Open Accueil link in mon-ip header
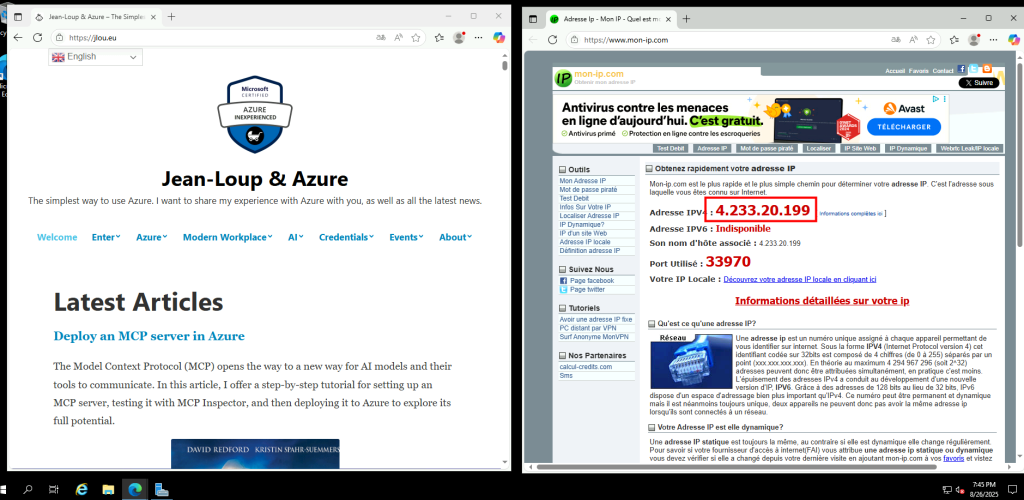The image size is (1024, 500). pyautogui.click(x=895, y=70)
